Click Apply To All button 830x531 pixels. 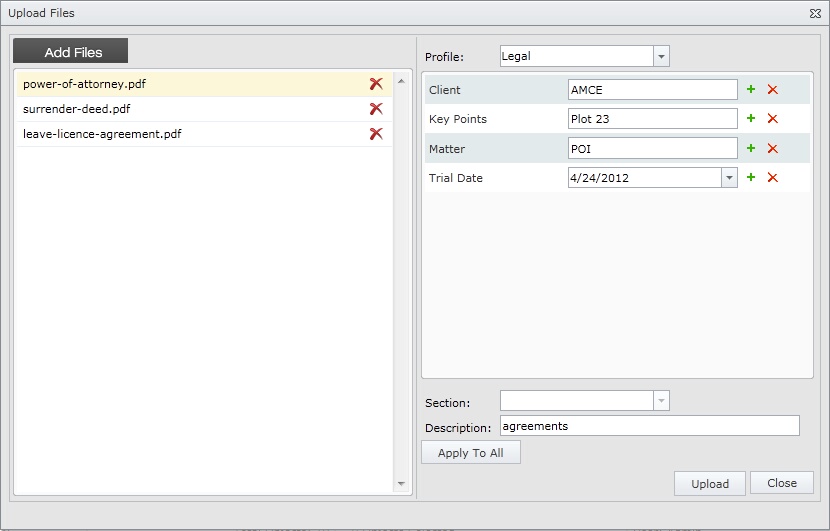tap(471, 453)
